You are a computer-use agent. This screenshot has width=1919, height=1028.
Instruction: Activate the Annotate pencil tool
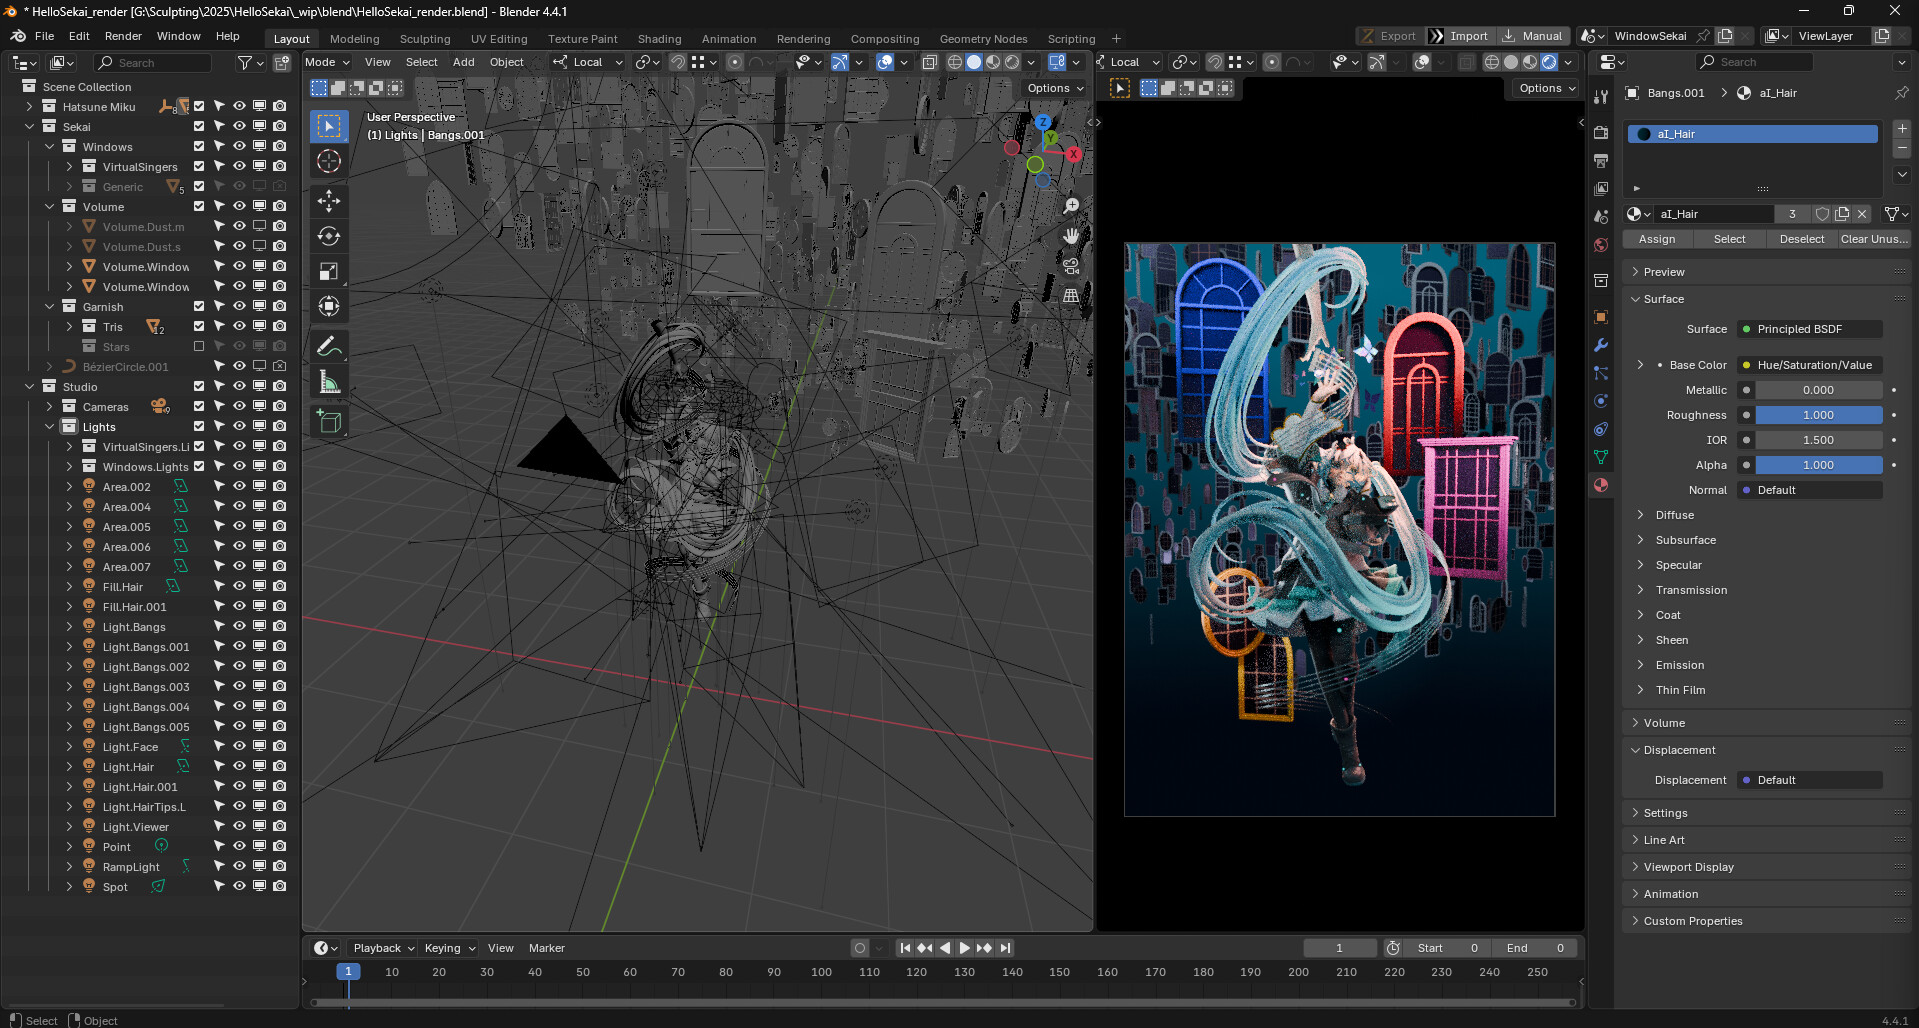point(329,346)
